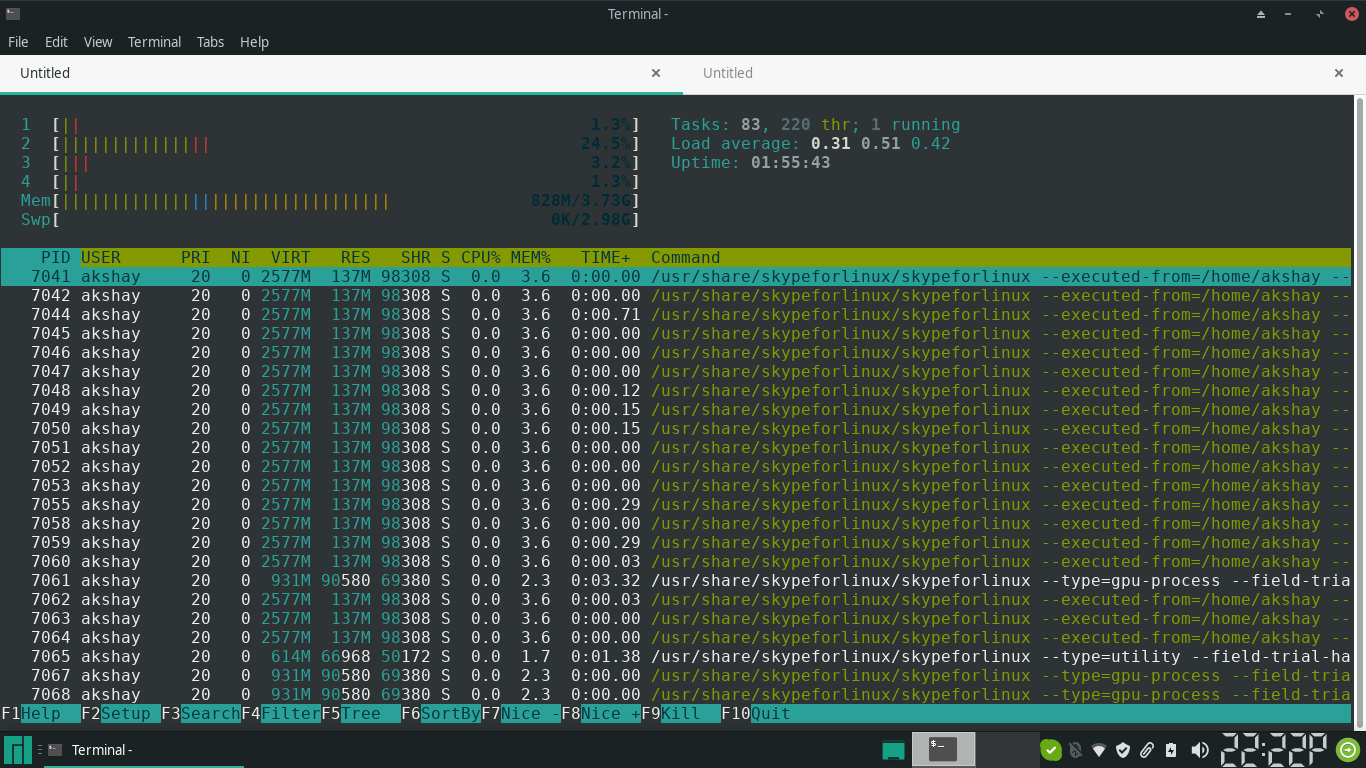Click the terminal icon in the title bar
The image size is (1366, 768).
pyautogui.click(x=12, y=13)
